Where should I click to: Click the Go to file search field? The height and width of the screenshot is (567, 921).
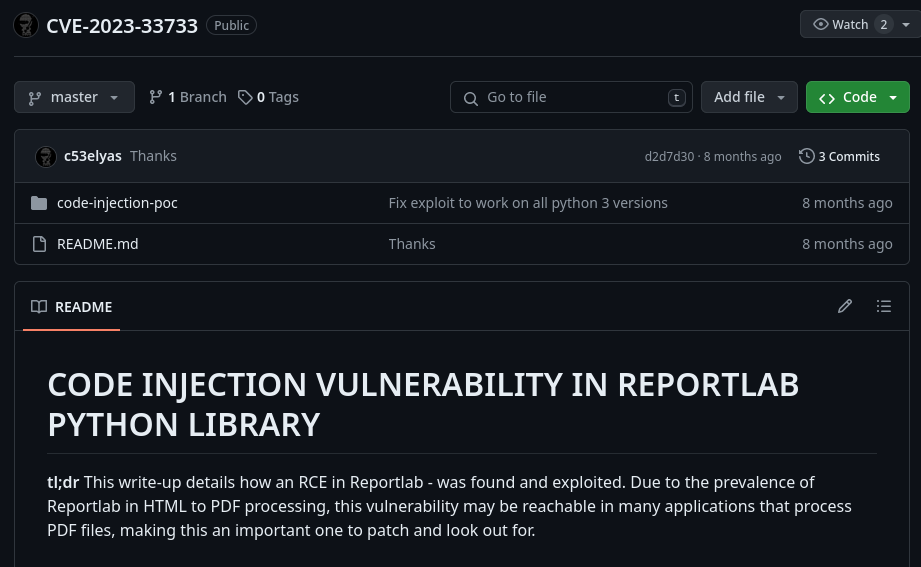click(571, 97)
